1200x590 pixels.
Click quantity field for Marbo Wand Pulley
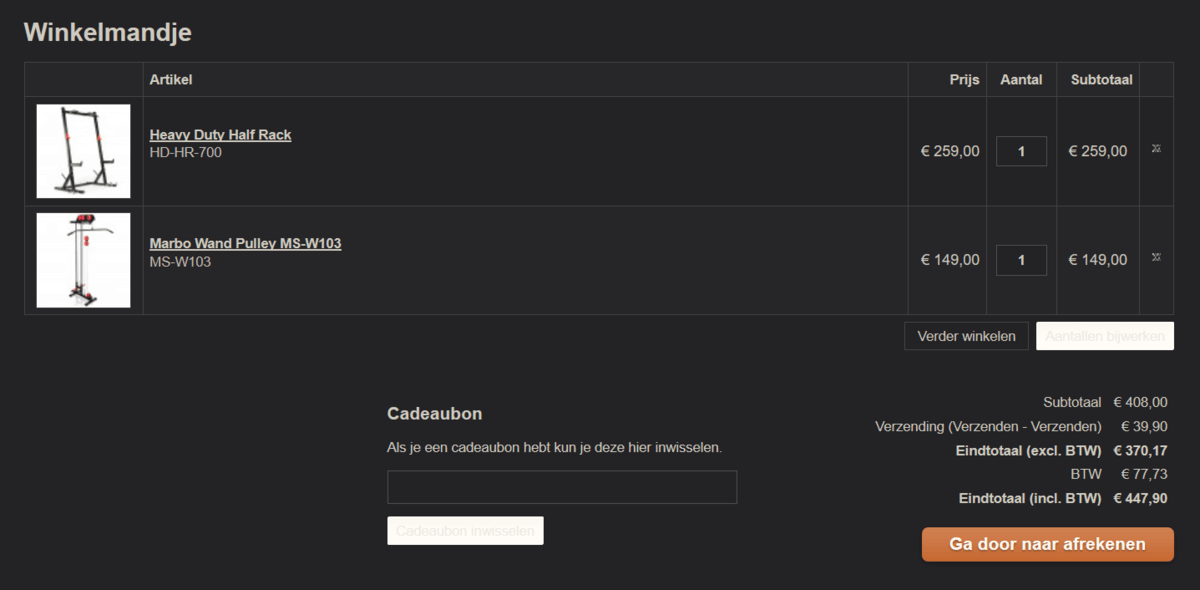pos(1021,260)
